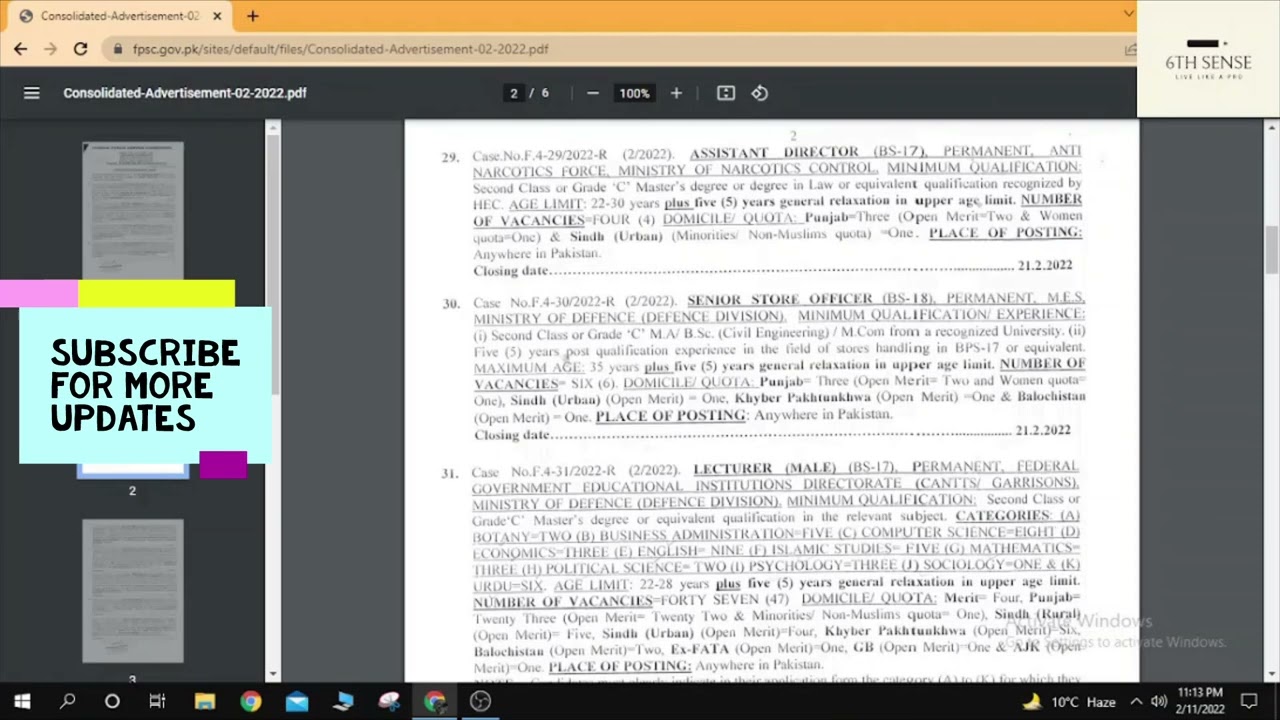Image resolution: width=1280 pixels, height=720 pixels.
Task: Open Google Chrome taskbar icon
Action: [x=250, y=701]
